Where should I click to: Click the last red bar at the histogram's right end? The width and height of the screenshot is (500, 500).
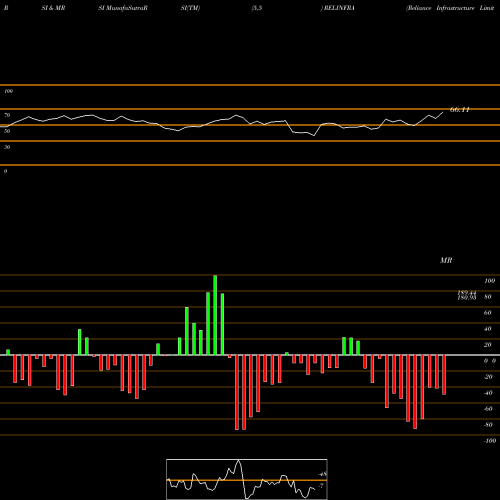444,375
